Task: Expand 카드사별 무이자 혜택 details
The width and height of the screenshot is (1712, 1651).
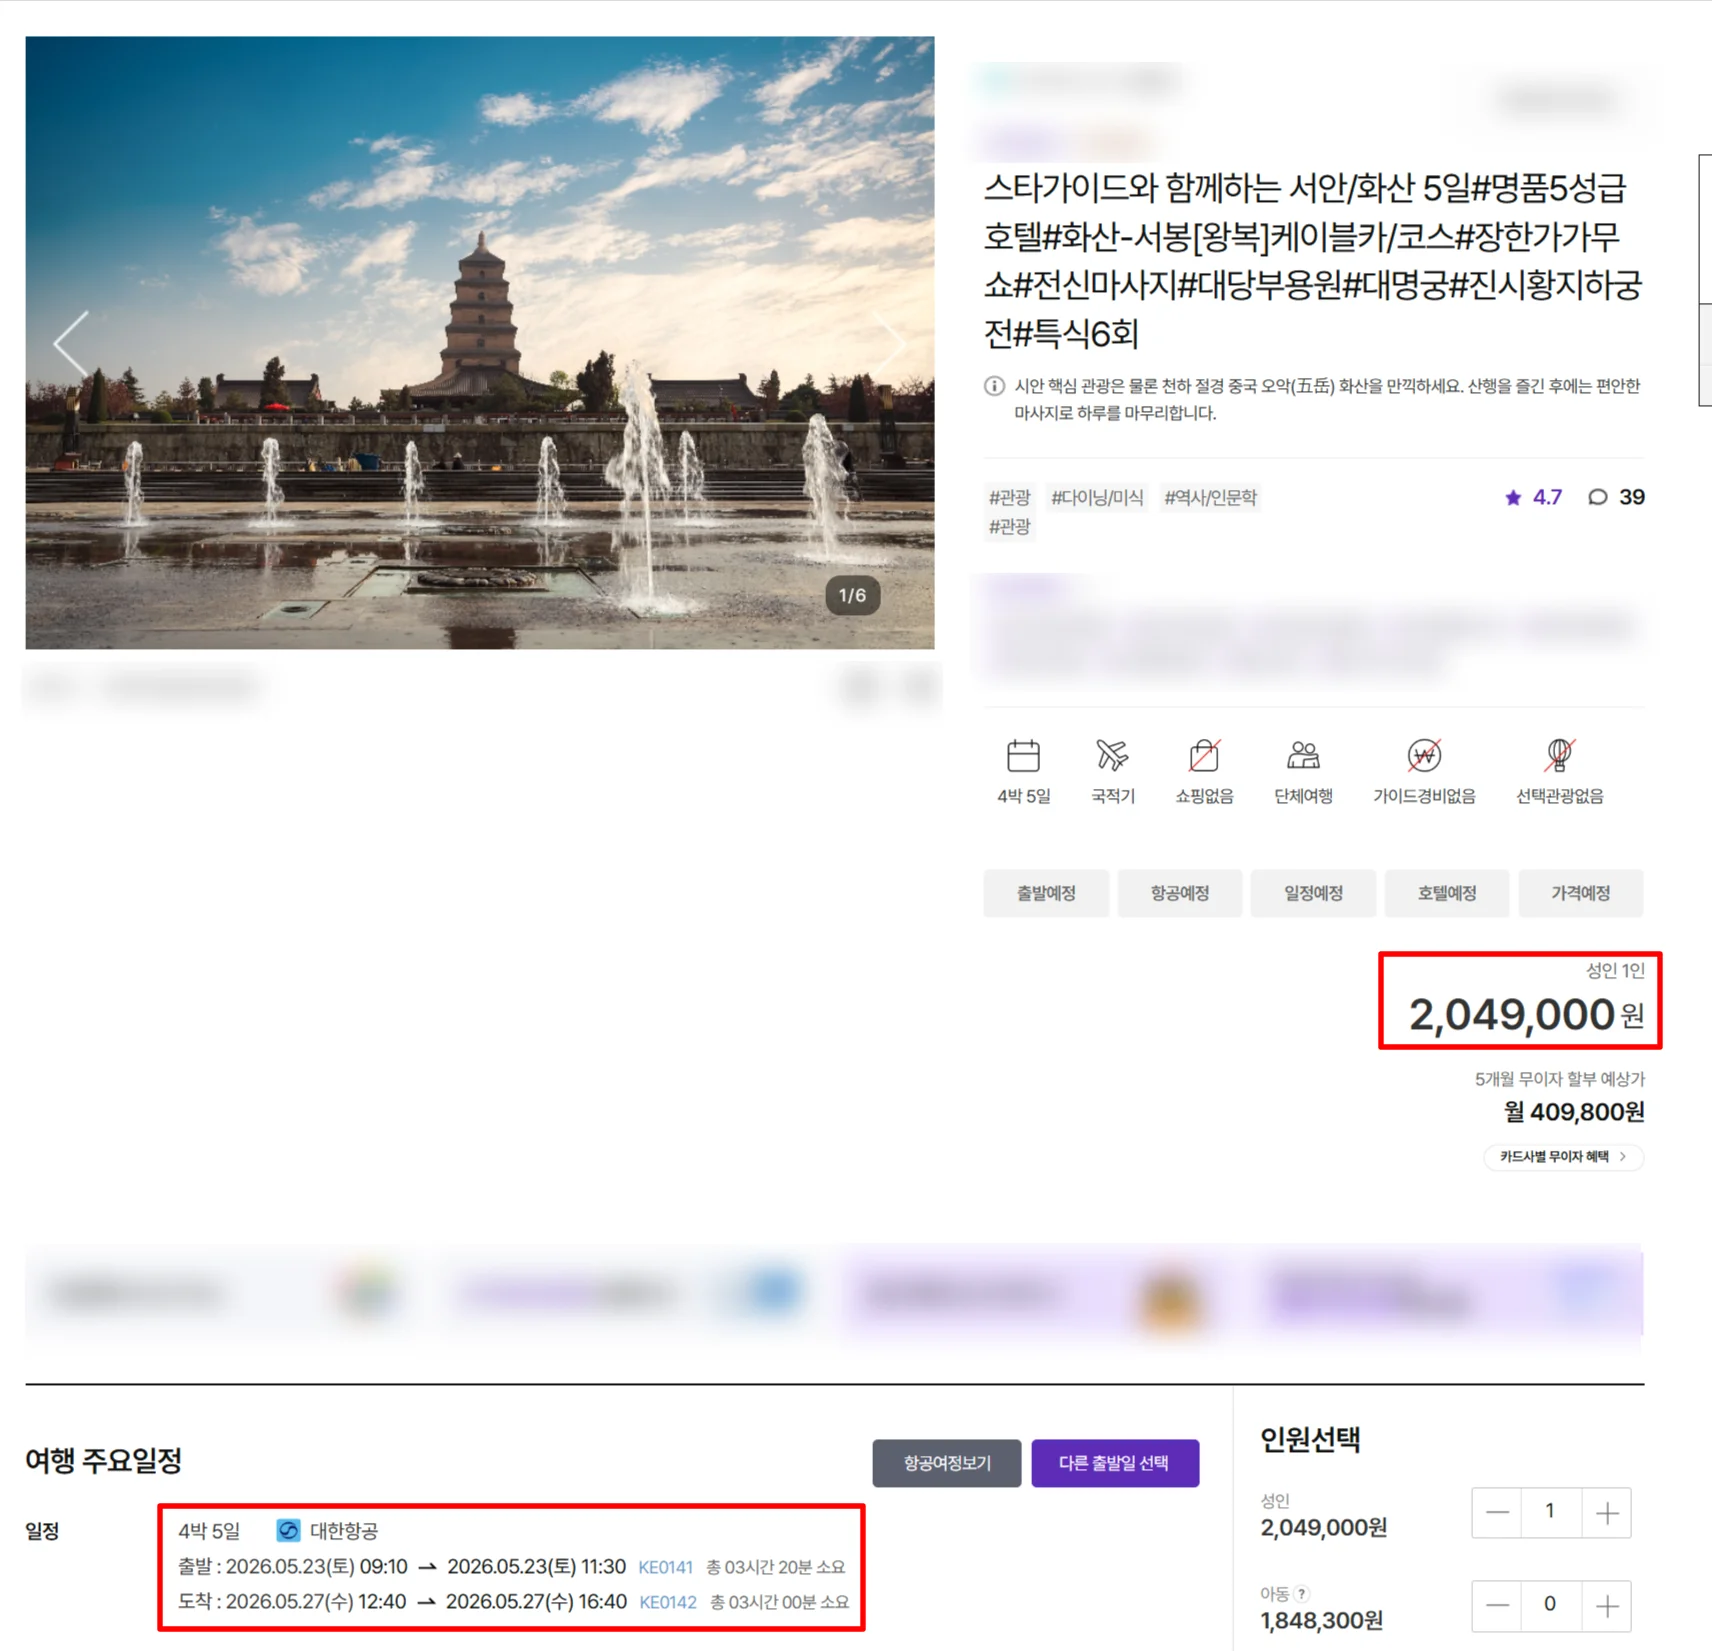Action: click(1563, 1157)
